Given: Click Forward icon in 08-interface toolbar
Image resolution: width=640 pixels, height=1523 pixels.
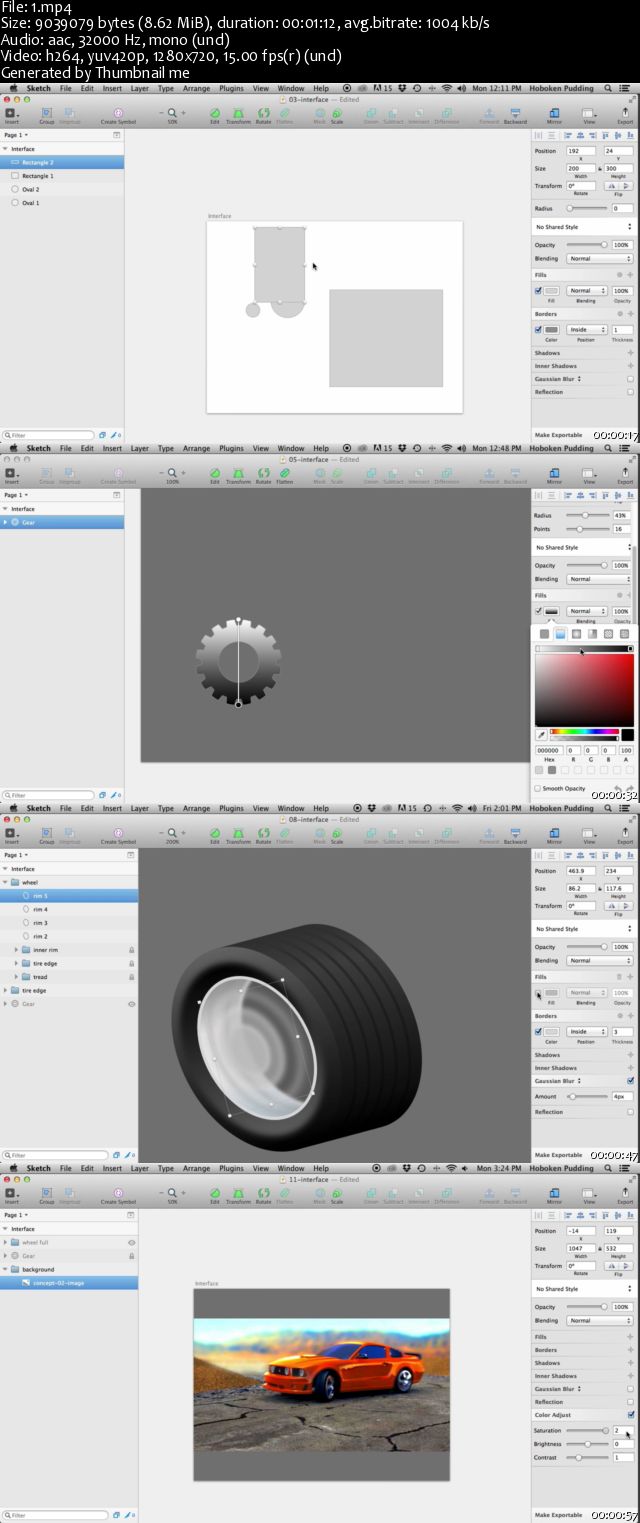Looking at the screenshot, I should point(489,833).
